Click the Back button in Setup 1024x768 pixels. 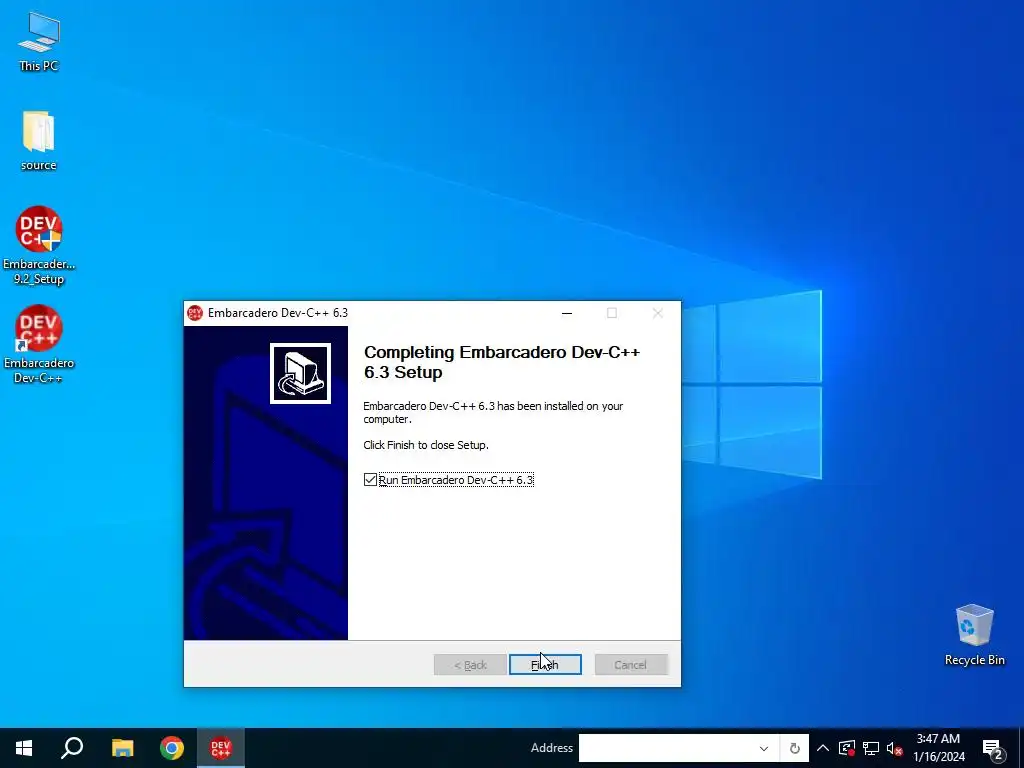click(x=470, y=664)
